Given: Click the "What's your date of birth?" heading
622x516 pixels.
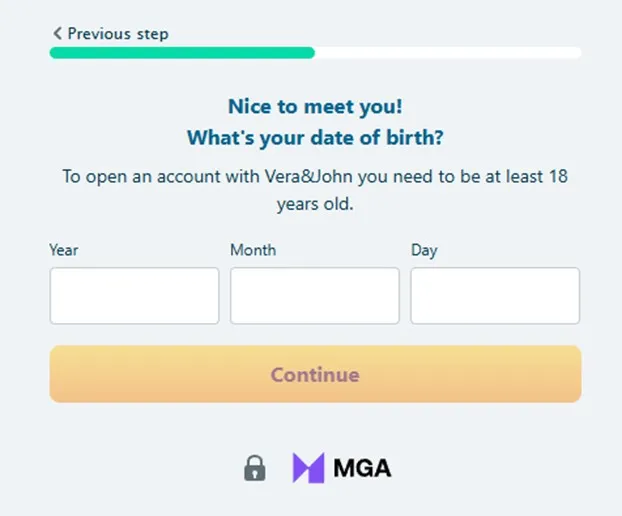Looking at the screenshot, I should point(315,138).
